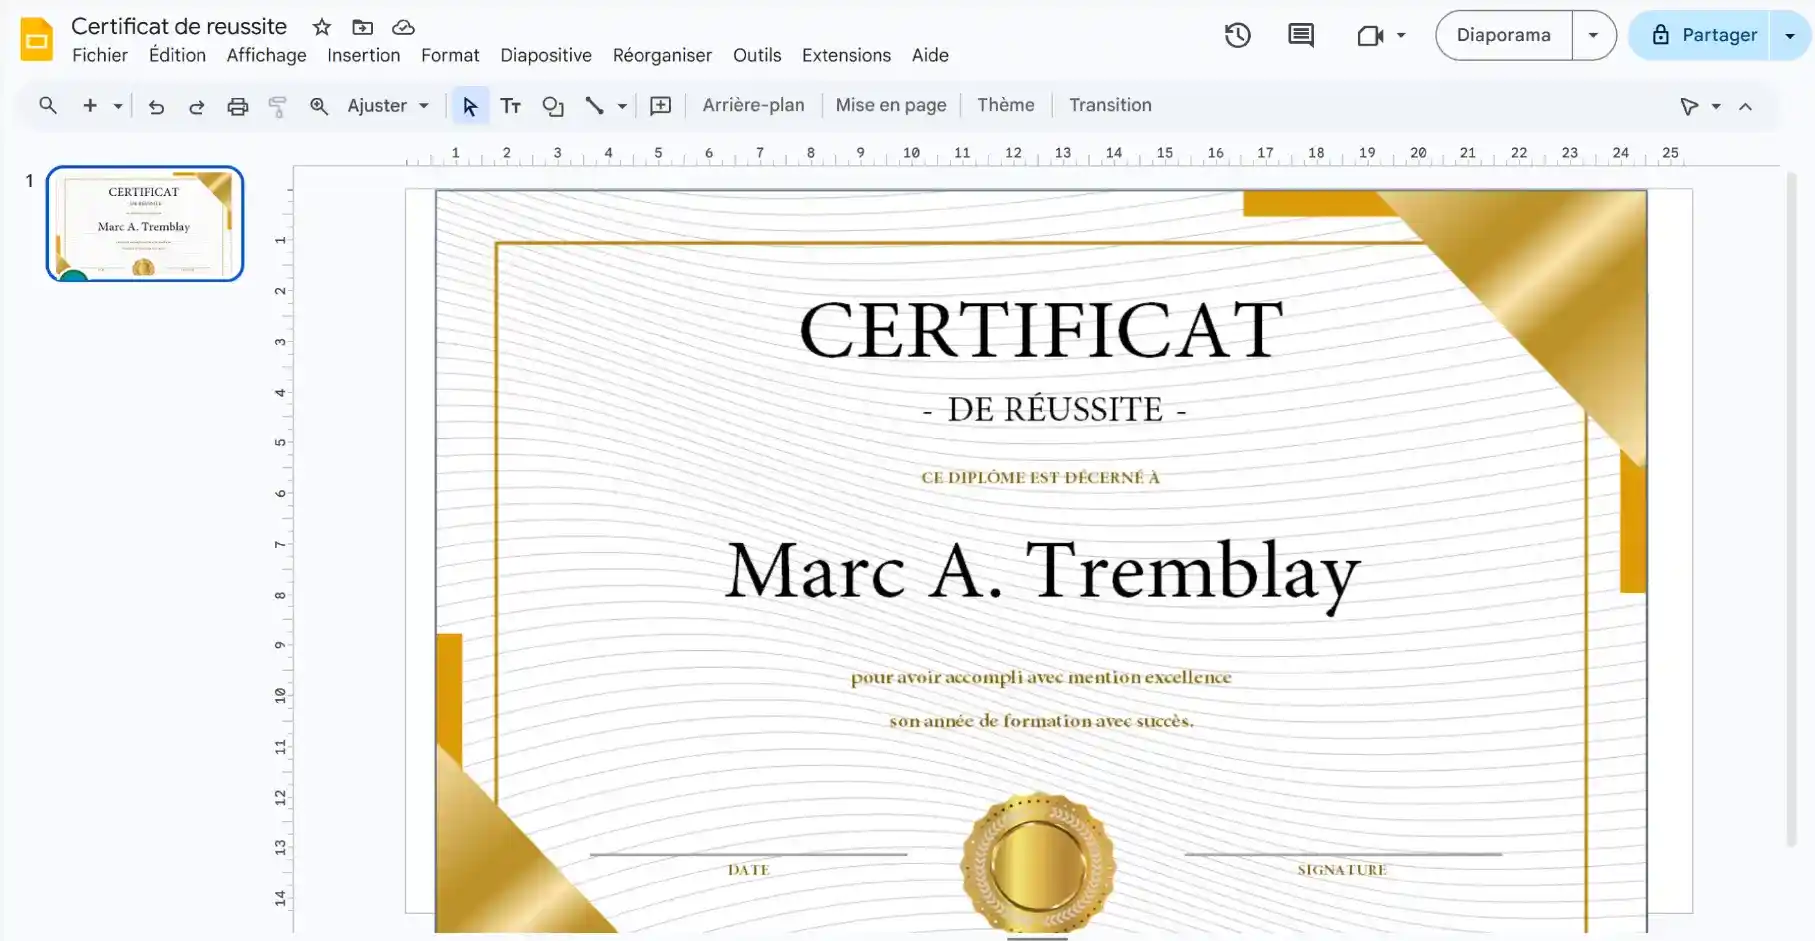The height and width of the screenshot is (941, 1815).
Task: Insert a comment with toolbar icon
Action: pos(661,106)
